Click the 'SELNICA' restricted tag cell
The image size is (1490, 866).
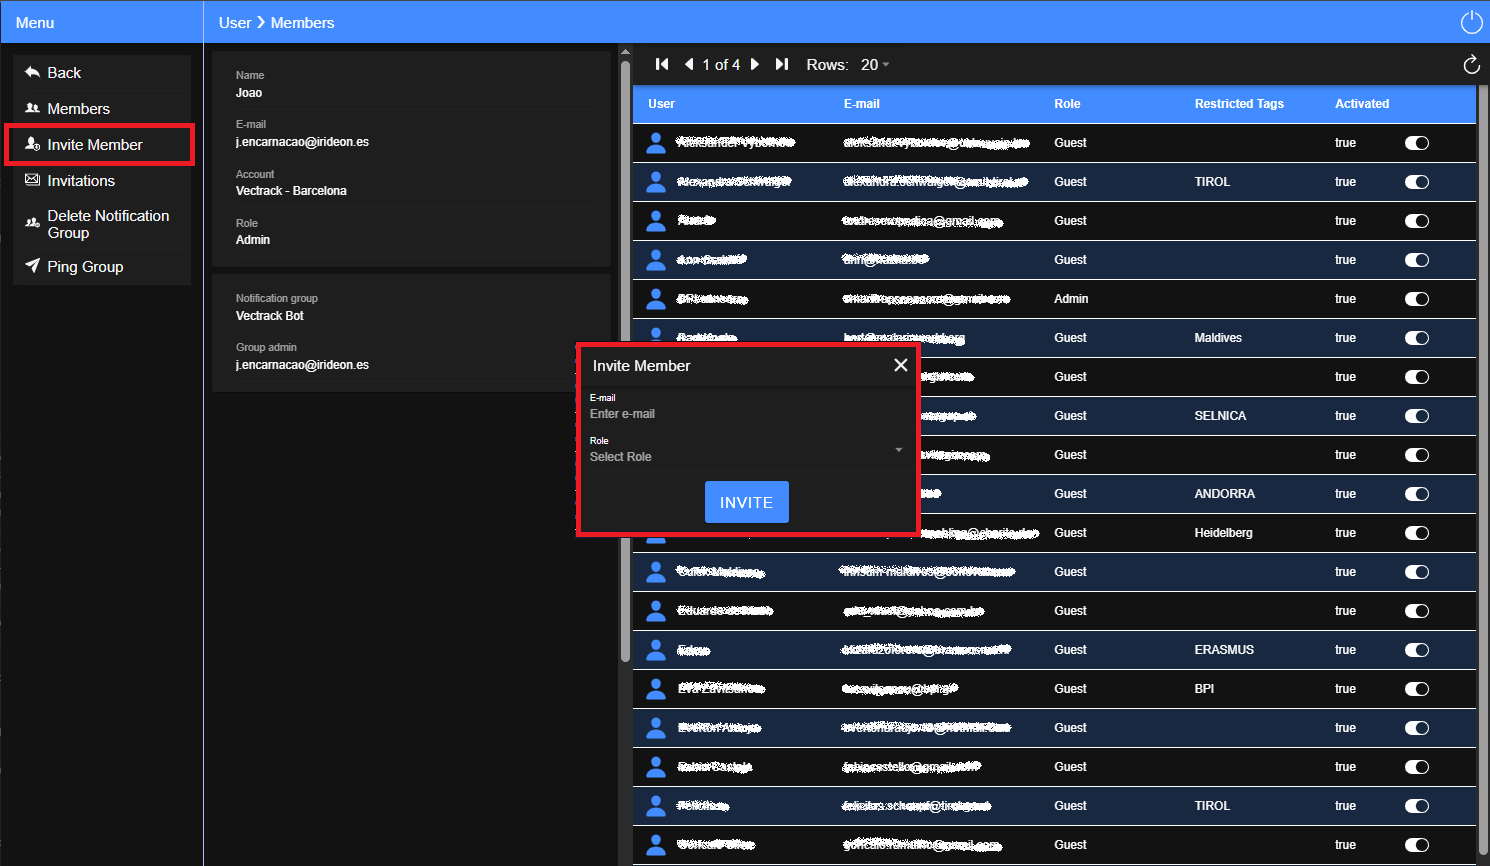(x=1220, y=416)
